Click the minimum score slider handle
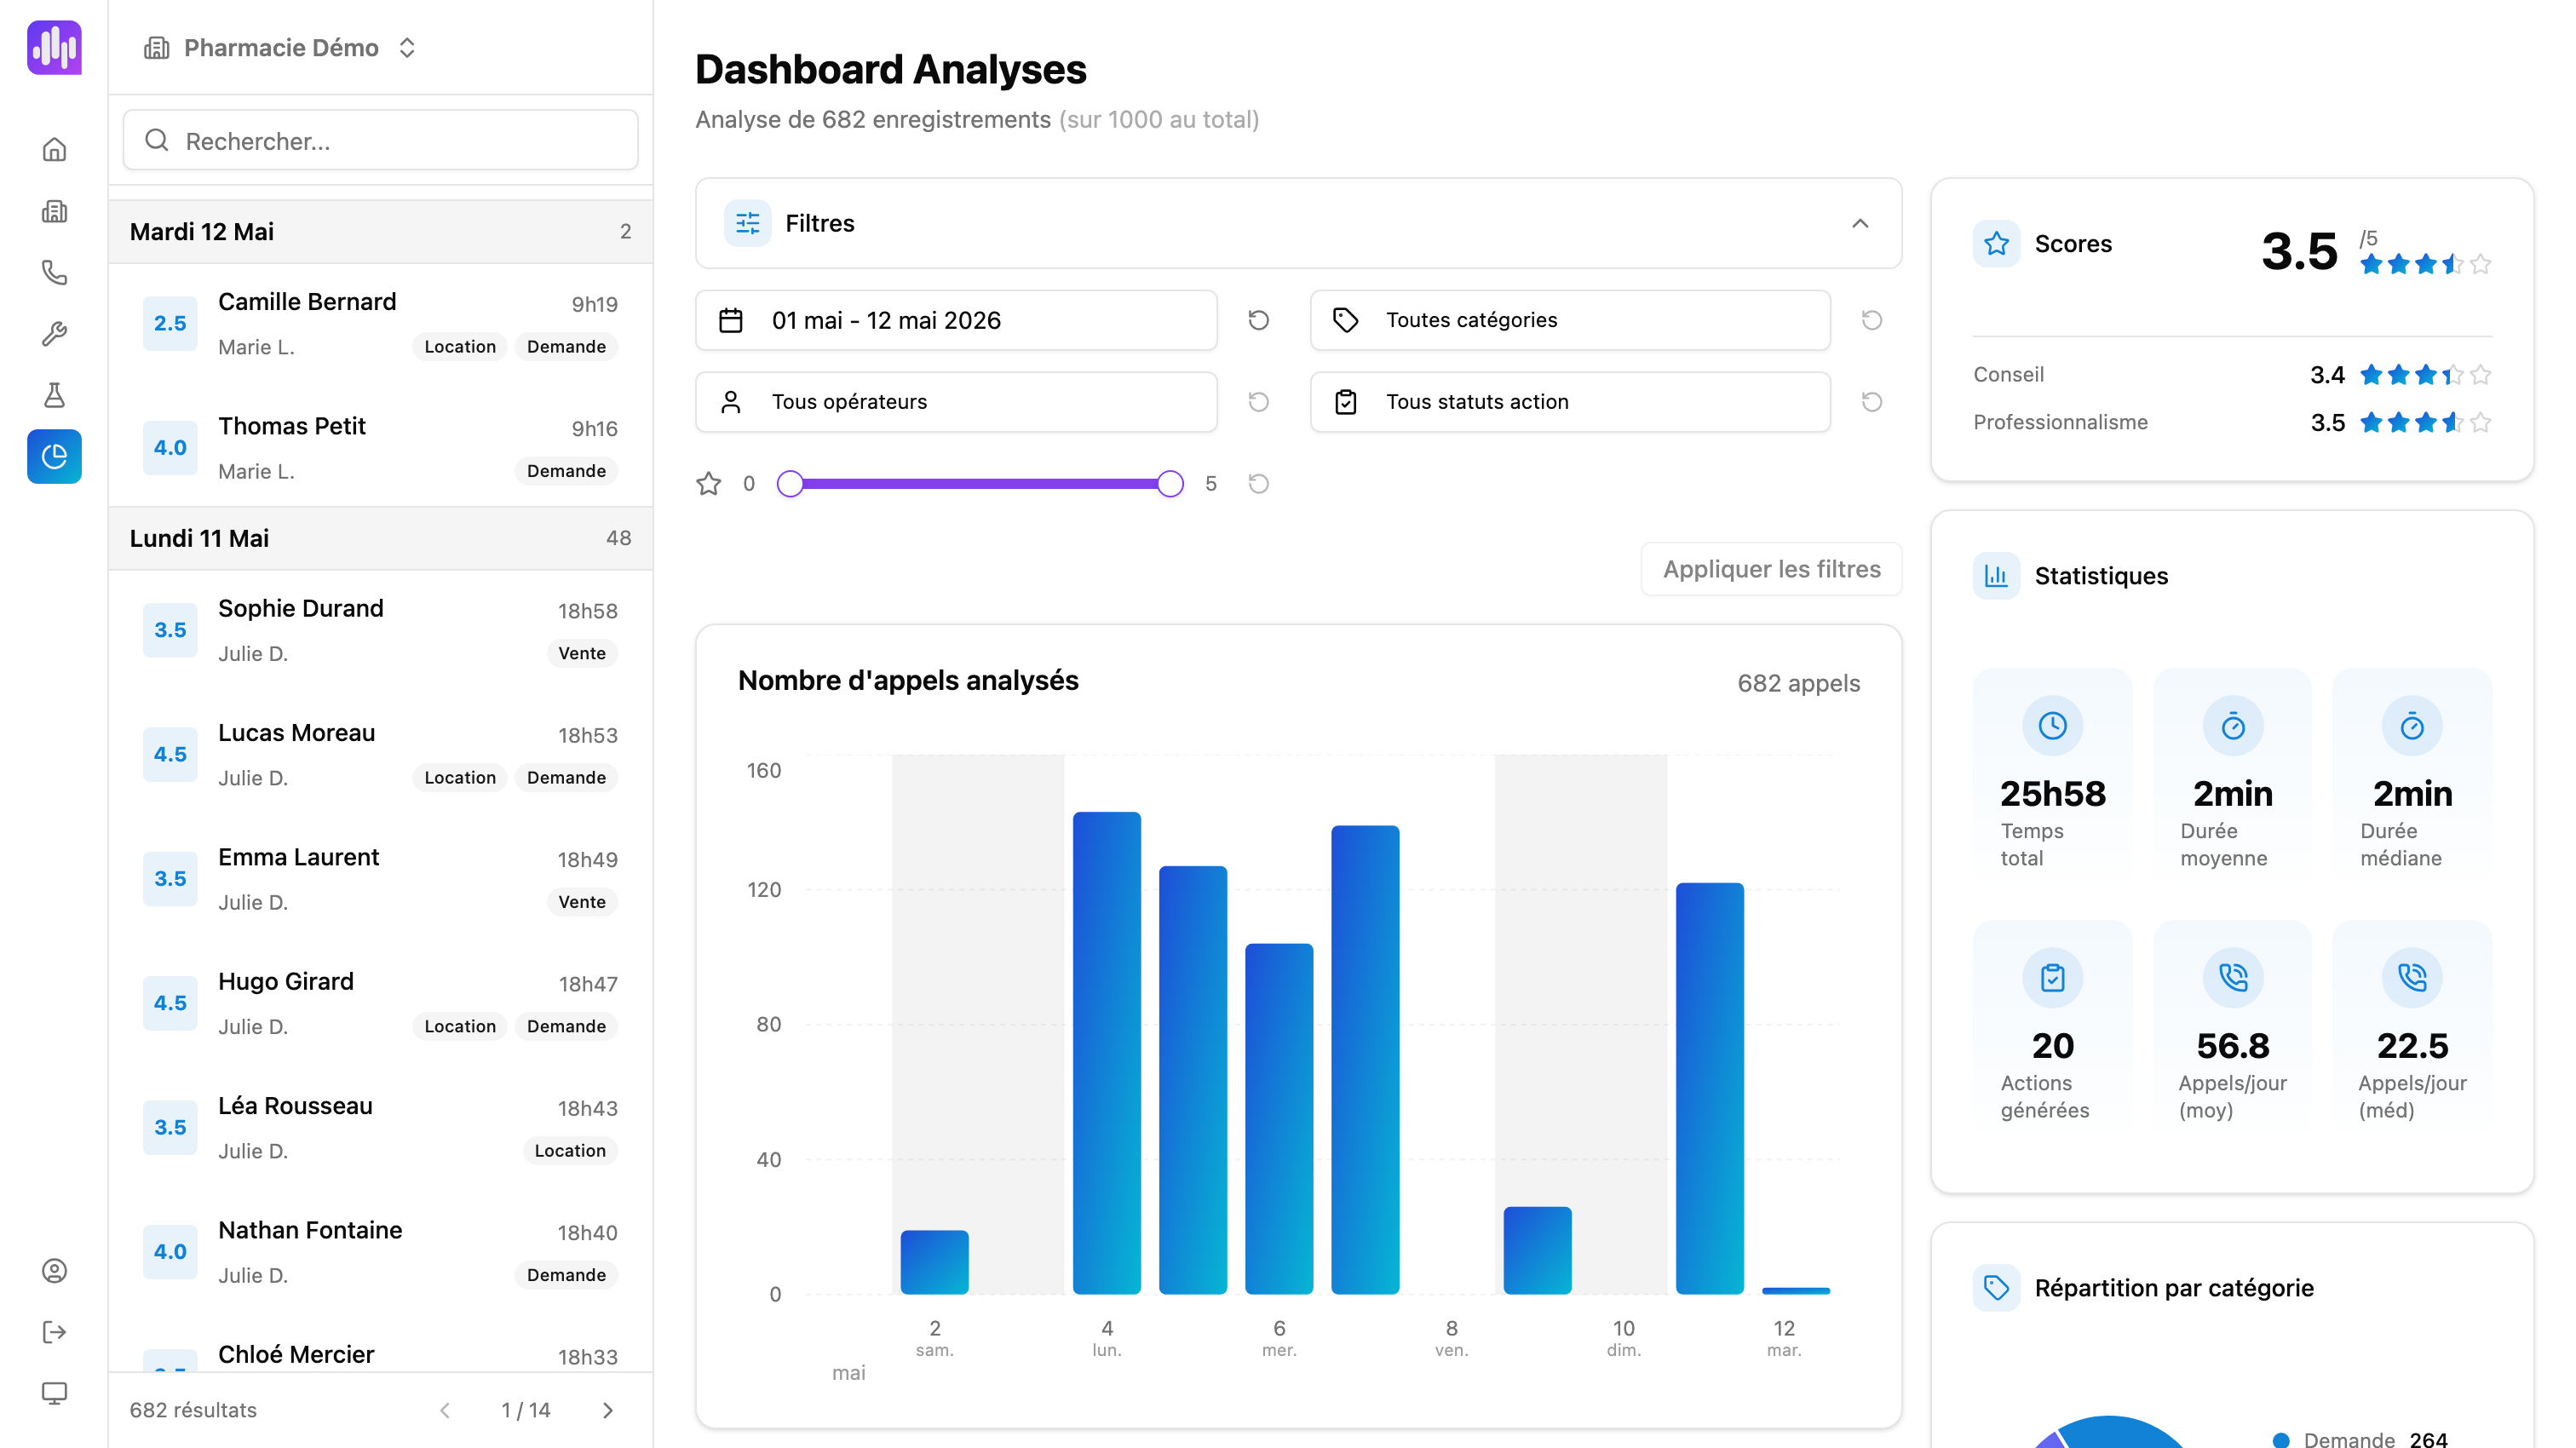The image size is (2576, 1448). point(790,484)
